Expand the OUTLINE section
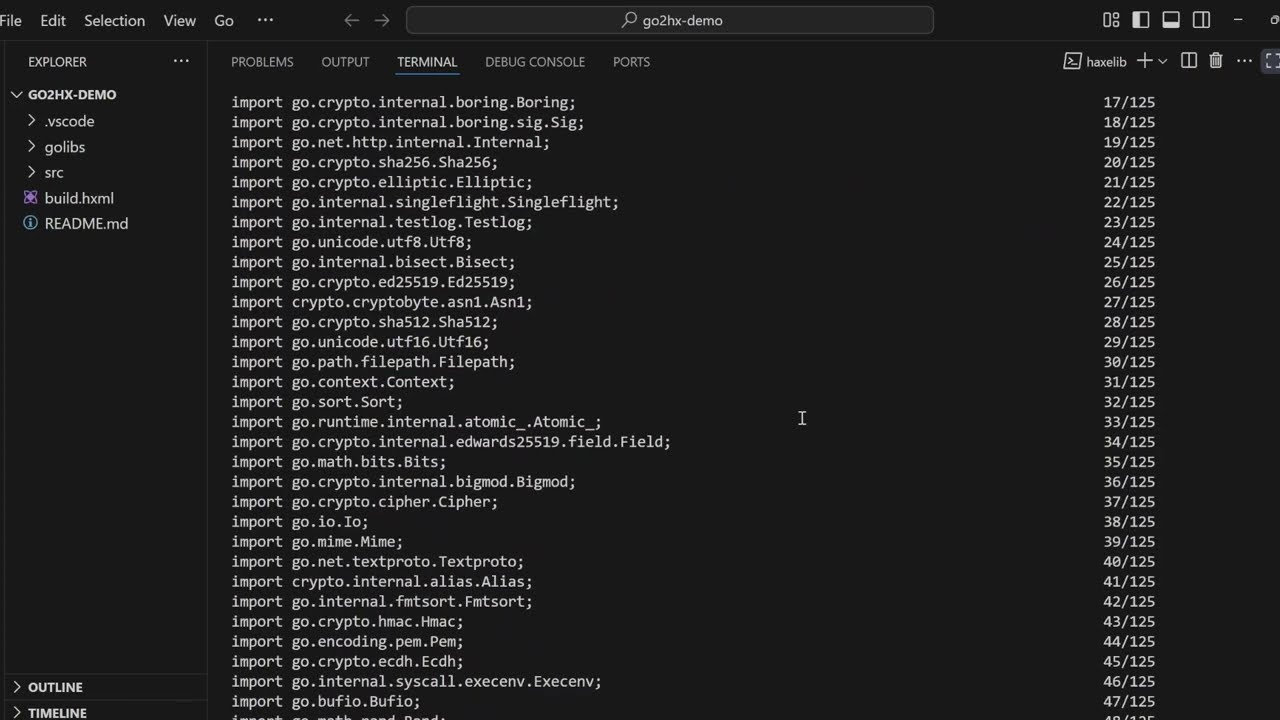1280x720 pixels. pos(55,687)
